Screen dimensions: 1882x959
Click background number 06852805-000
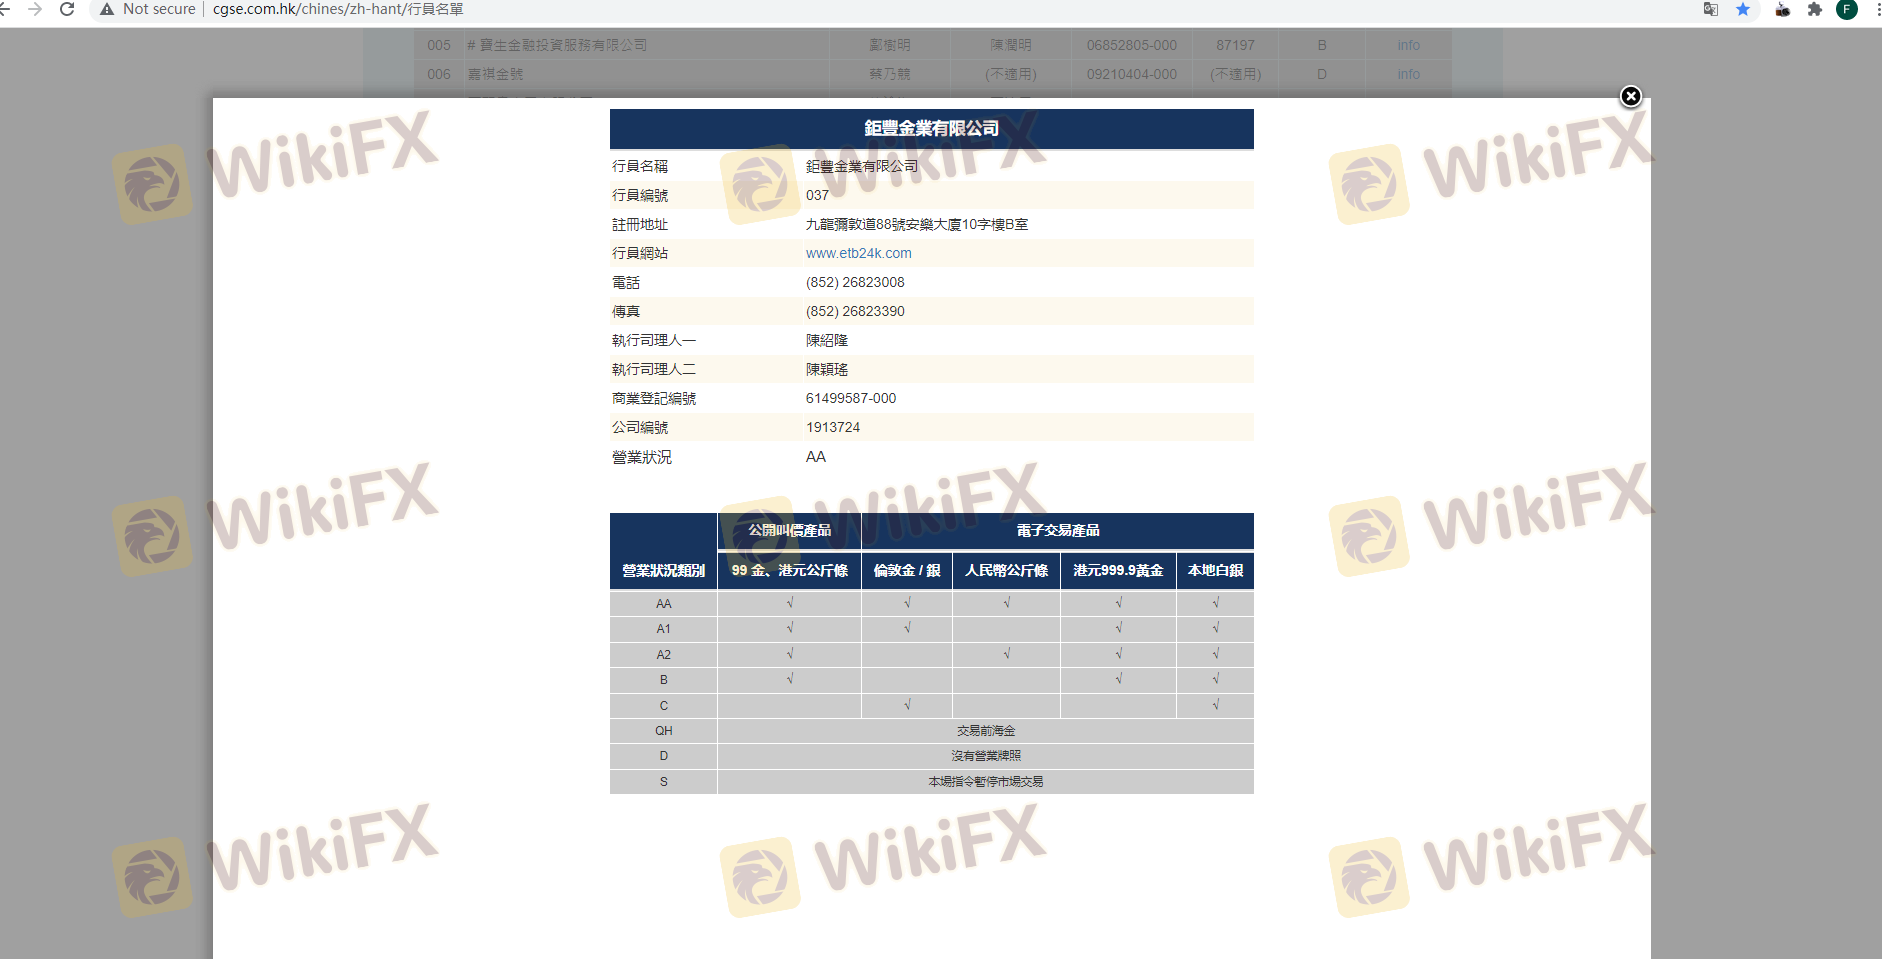click(1132, 45)
